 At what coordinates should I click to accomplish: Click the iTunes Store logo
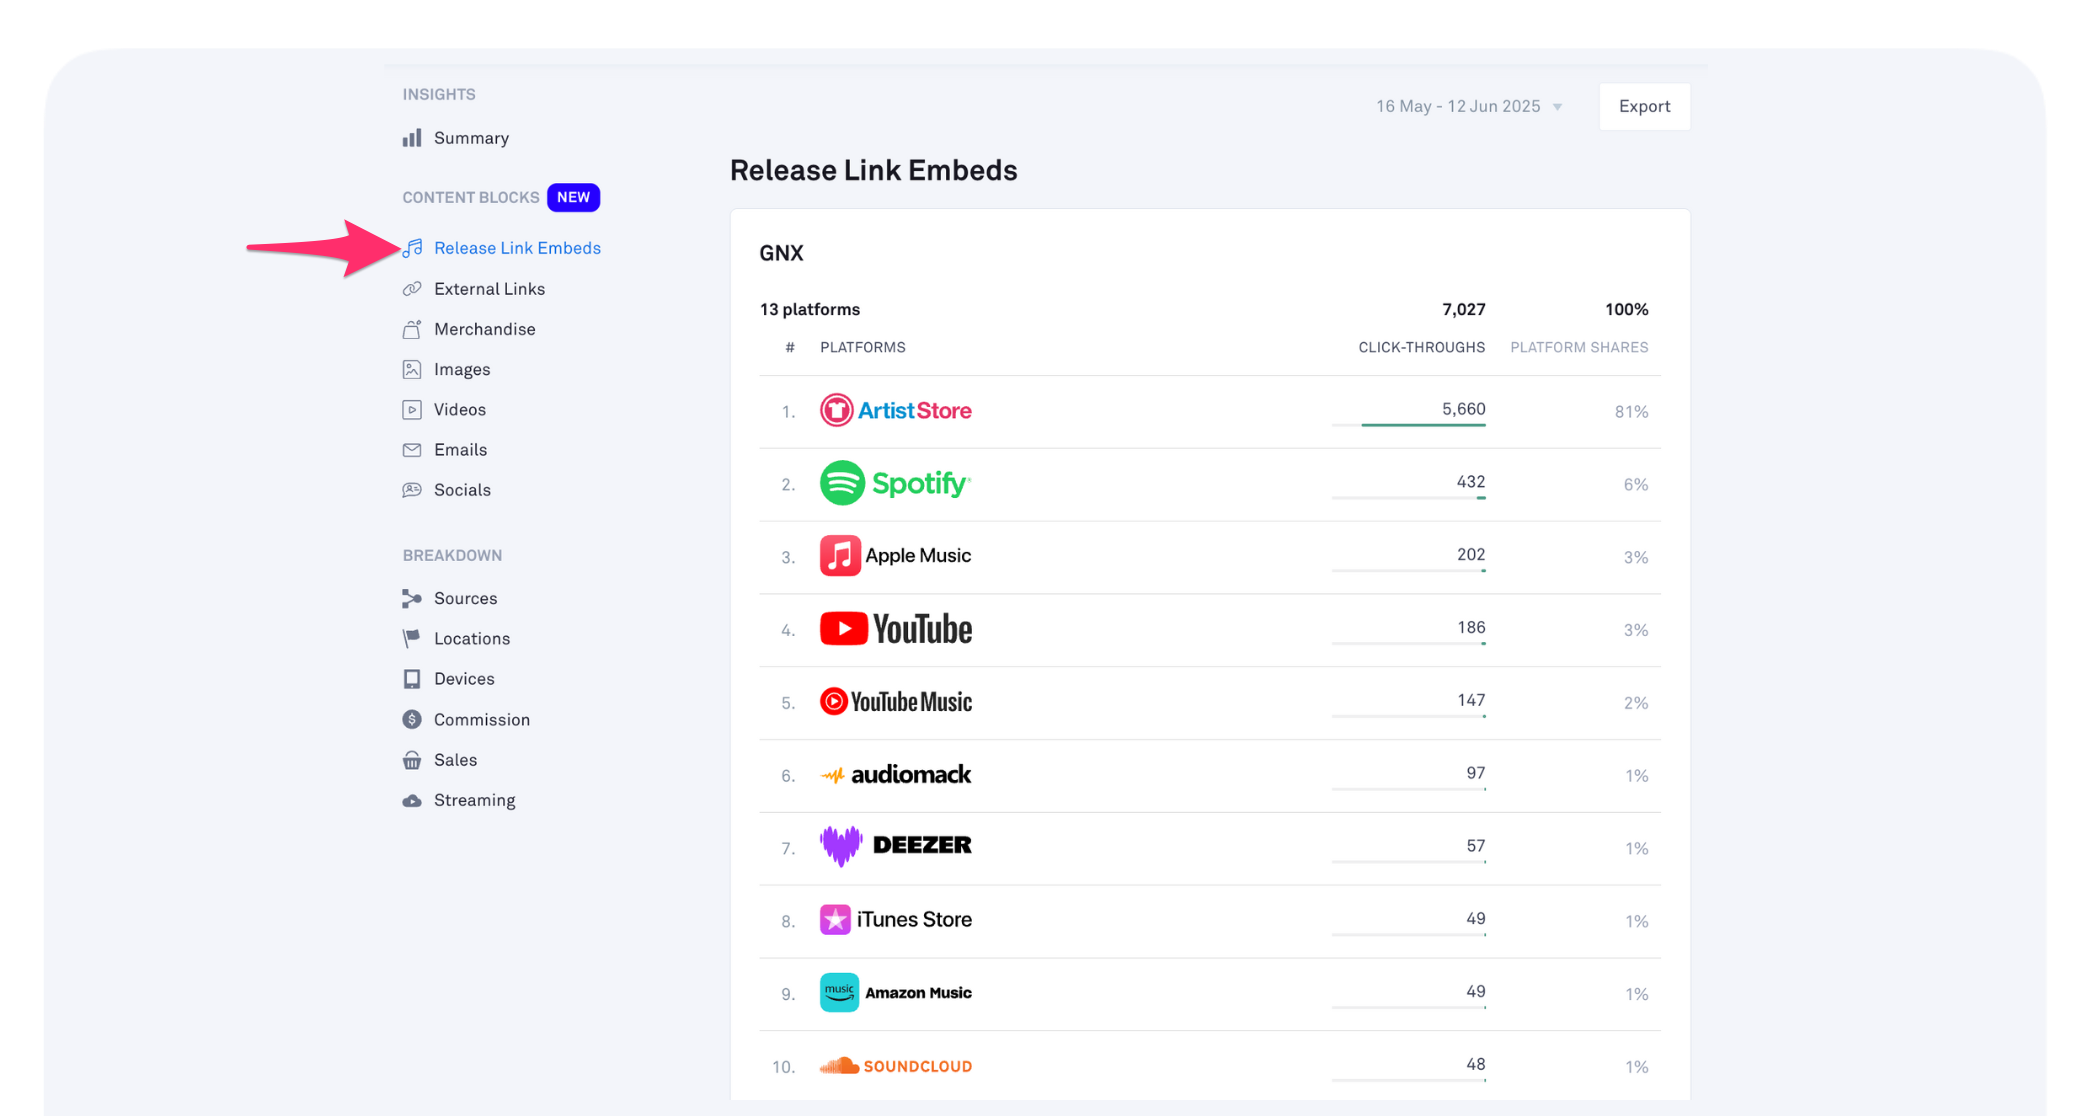coord(896,920)
